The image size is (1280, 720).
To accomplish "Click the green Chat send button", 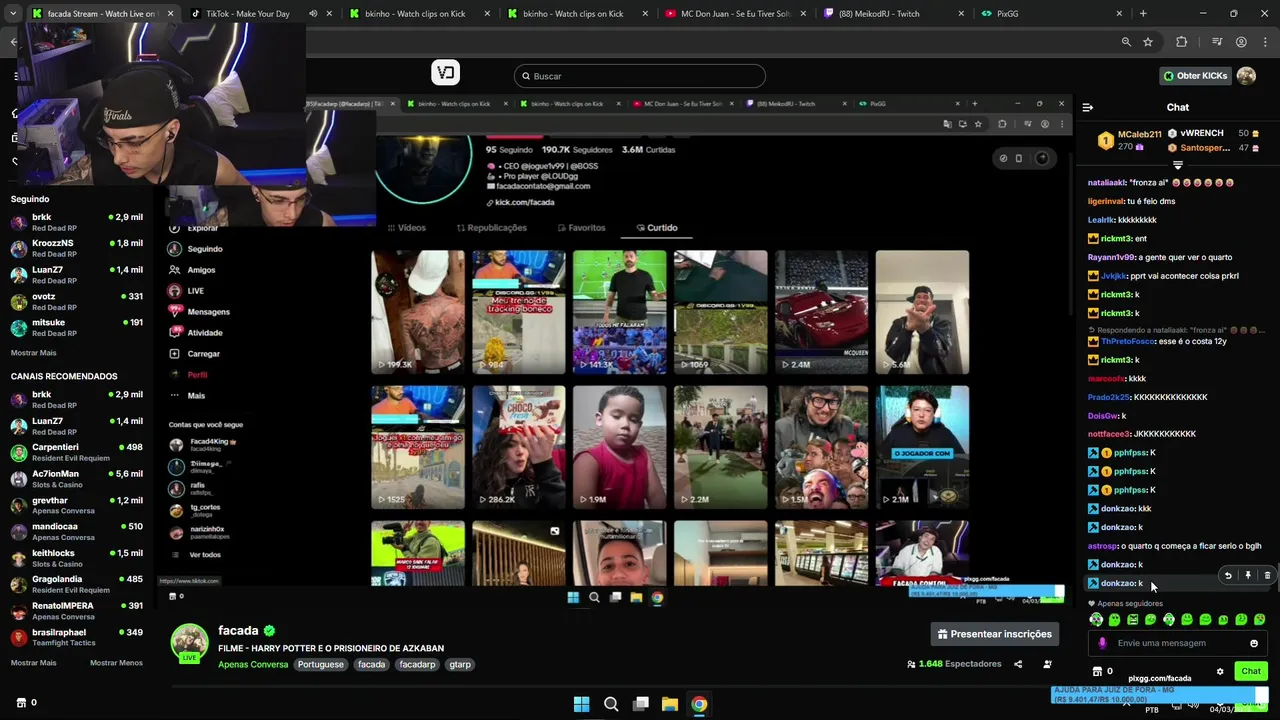I will point(1251,671).
